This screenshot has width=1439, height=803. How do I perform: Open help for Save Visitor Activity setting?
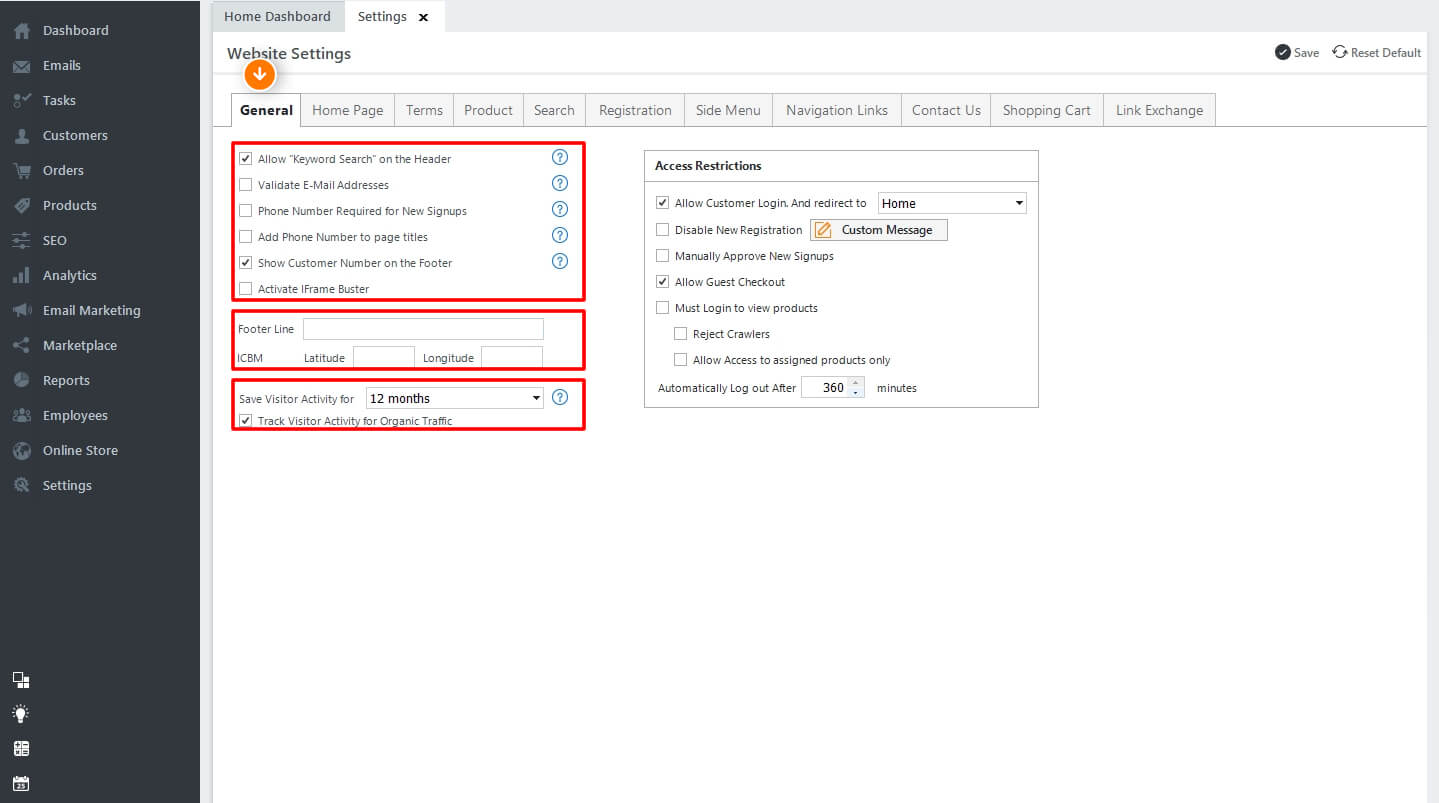click(560, 397)
